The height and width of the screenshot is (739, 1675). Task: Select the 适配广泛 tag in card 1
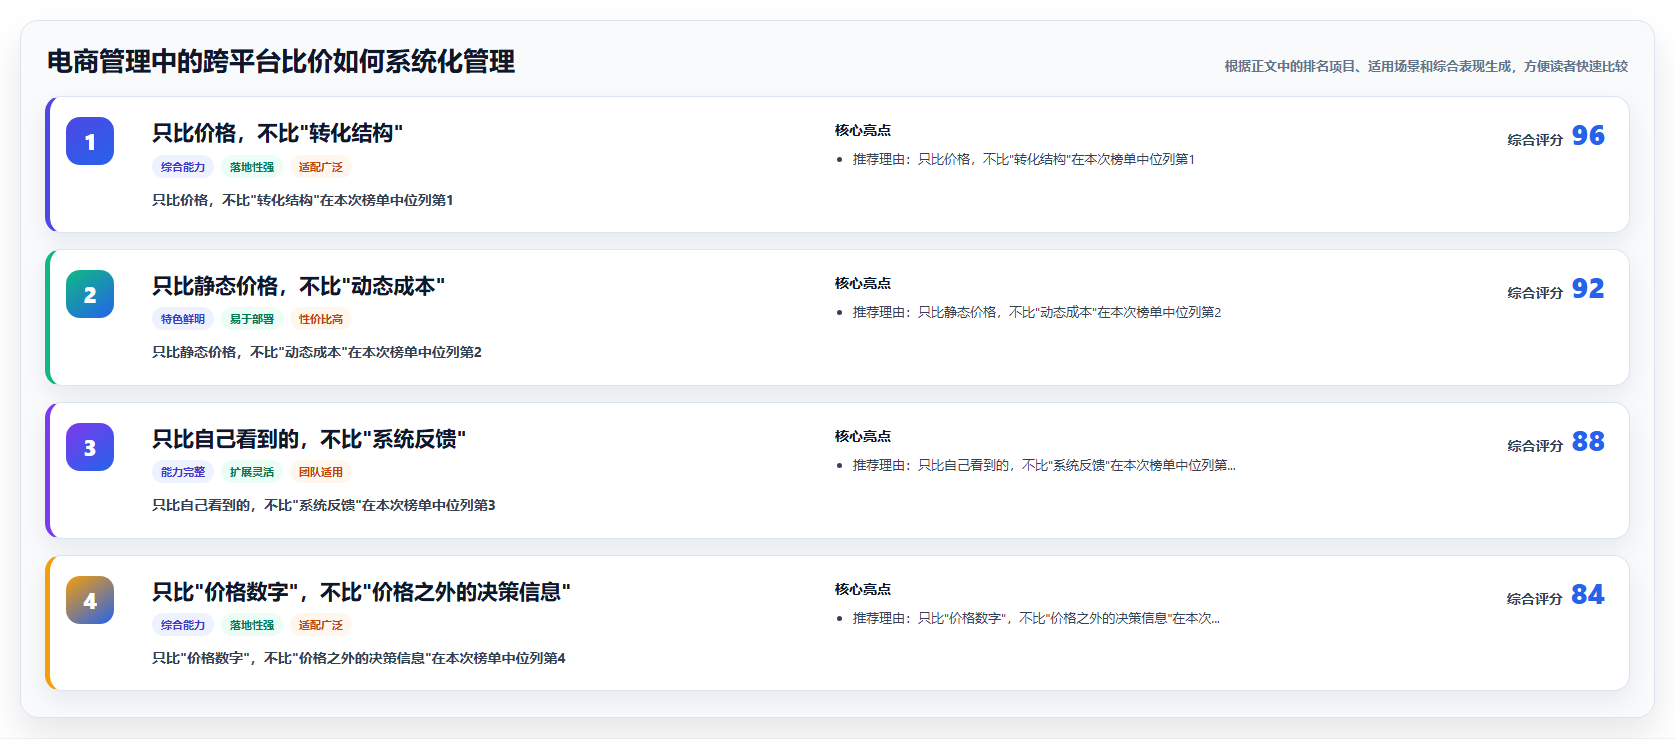coord(321,167)
